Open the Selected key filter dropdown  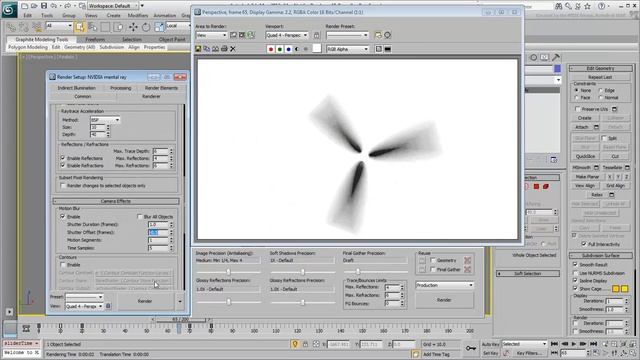pos(524,344)
